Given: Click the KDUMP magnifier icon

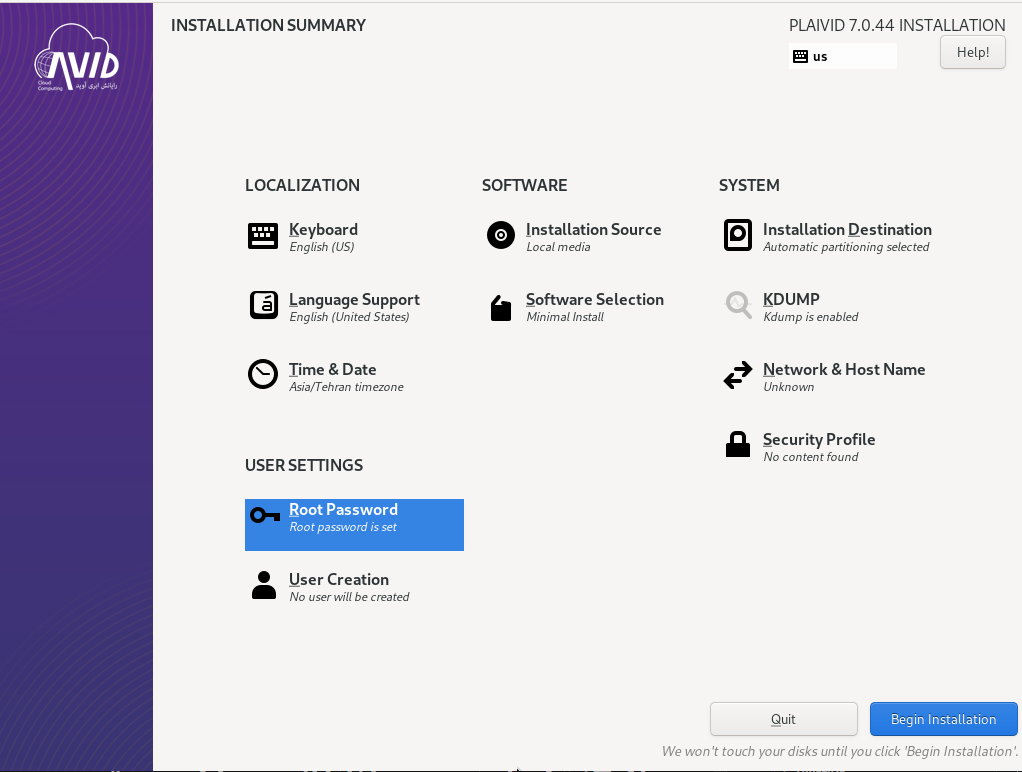Looking at the screenshot, I should 738,304.
